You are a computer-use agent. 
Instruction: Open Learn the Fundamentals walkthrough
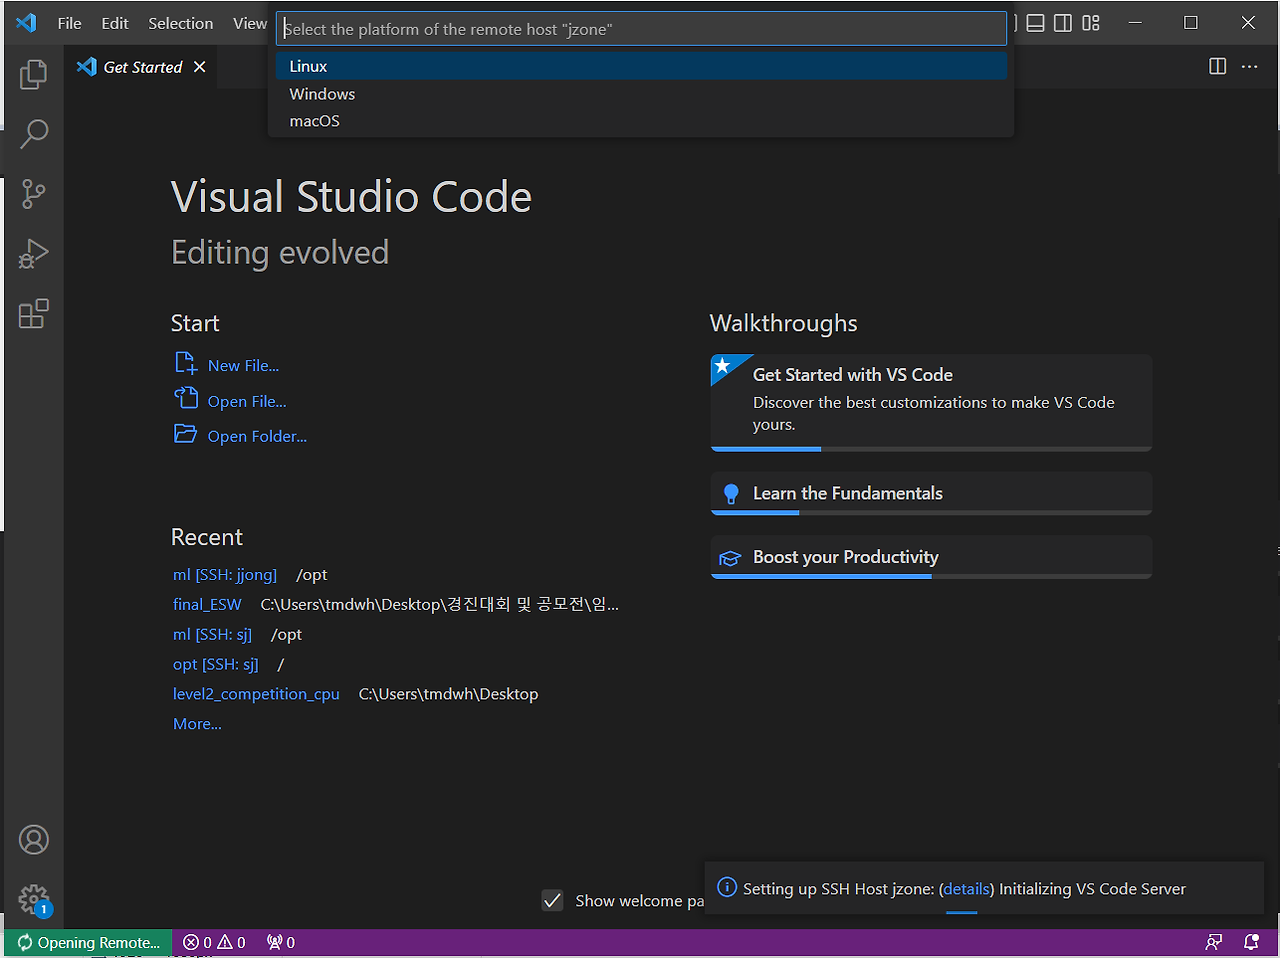point(931,494)
